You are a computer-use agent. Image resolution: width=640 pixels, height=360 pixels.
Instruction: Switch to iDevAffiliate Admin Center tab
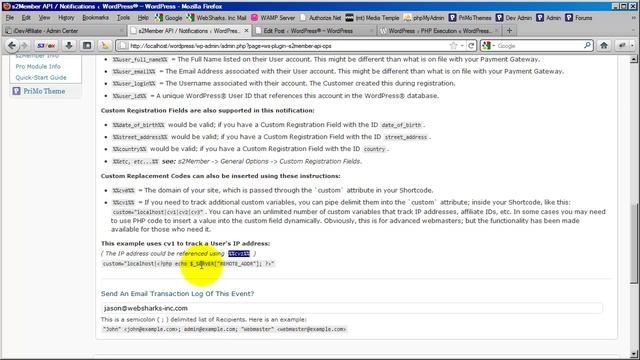pyautogui.click(x=64, y=31)
